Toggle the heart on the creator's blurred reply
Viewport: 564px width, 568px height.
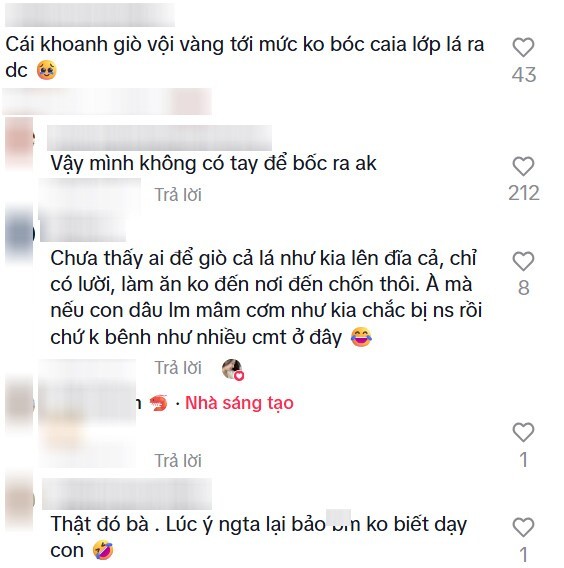pos(523,432)
